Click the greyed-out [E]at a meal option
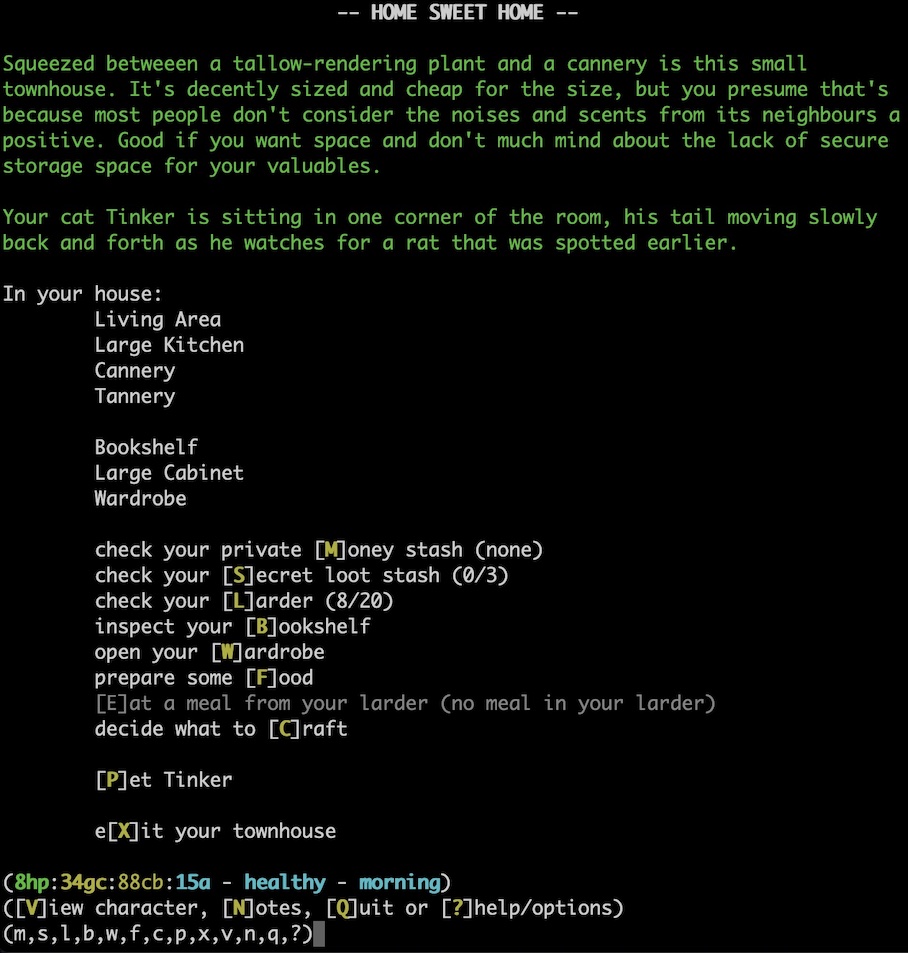Viewport: 908px width, 953px height. (x=405, y=703)
